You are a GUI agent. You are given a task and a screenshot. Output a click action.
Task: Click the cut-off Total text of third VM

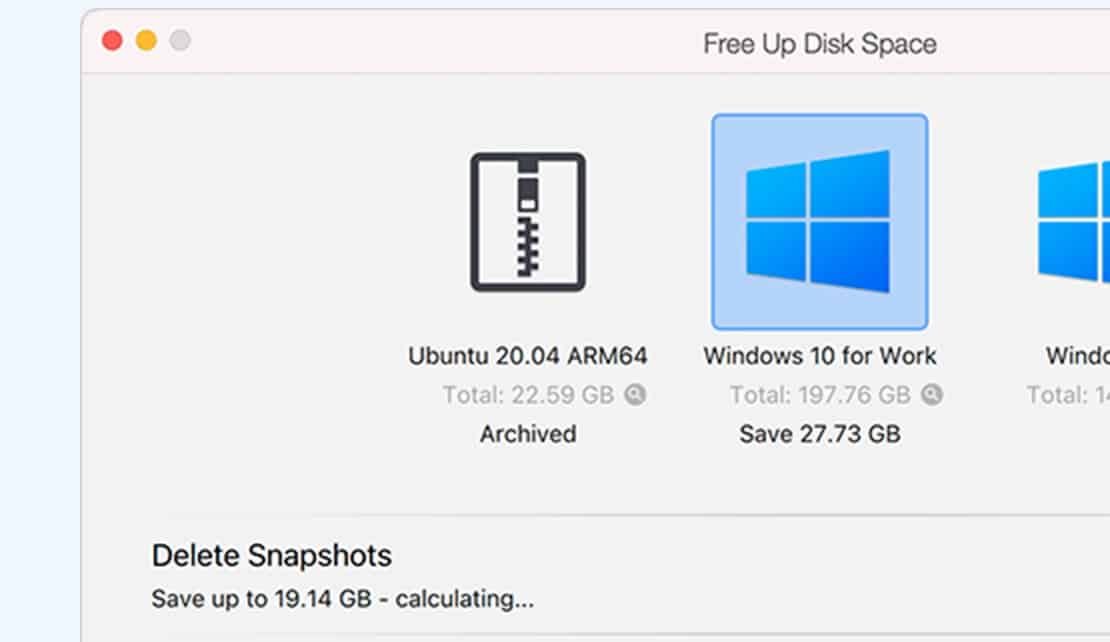coord(1068,395)
